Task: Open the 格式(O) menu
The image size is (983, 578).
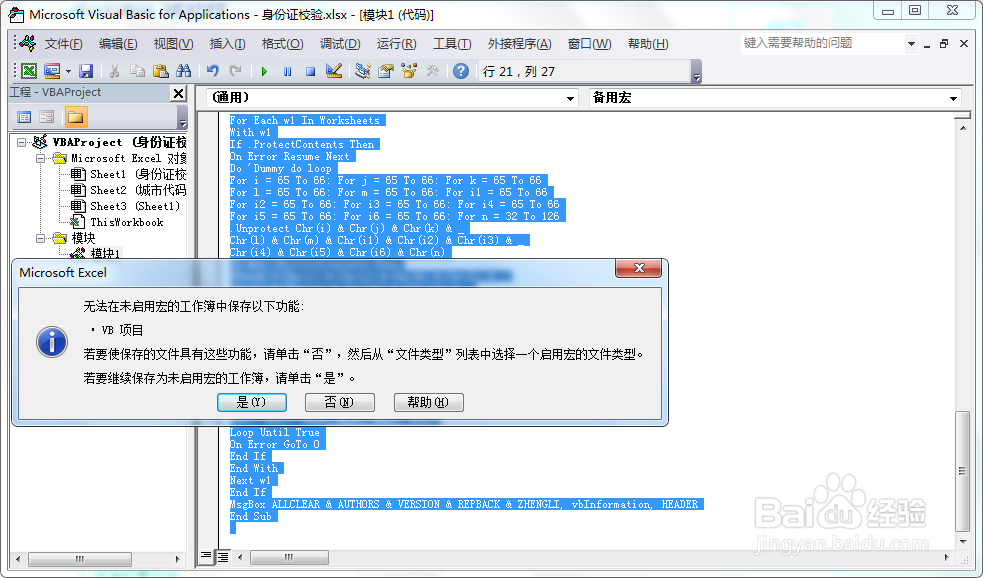Action: pyautogui.click(x=282, y=44)
